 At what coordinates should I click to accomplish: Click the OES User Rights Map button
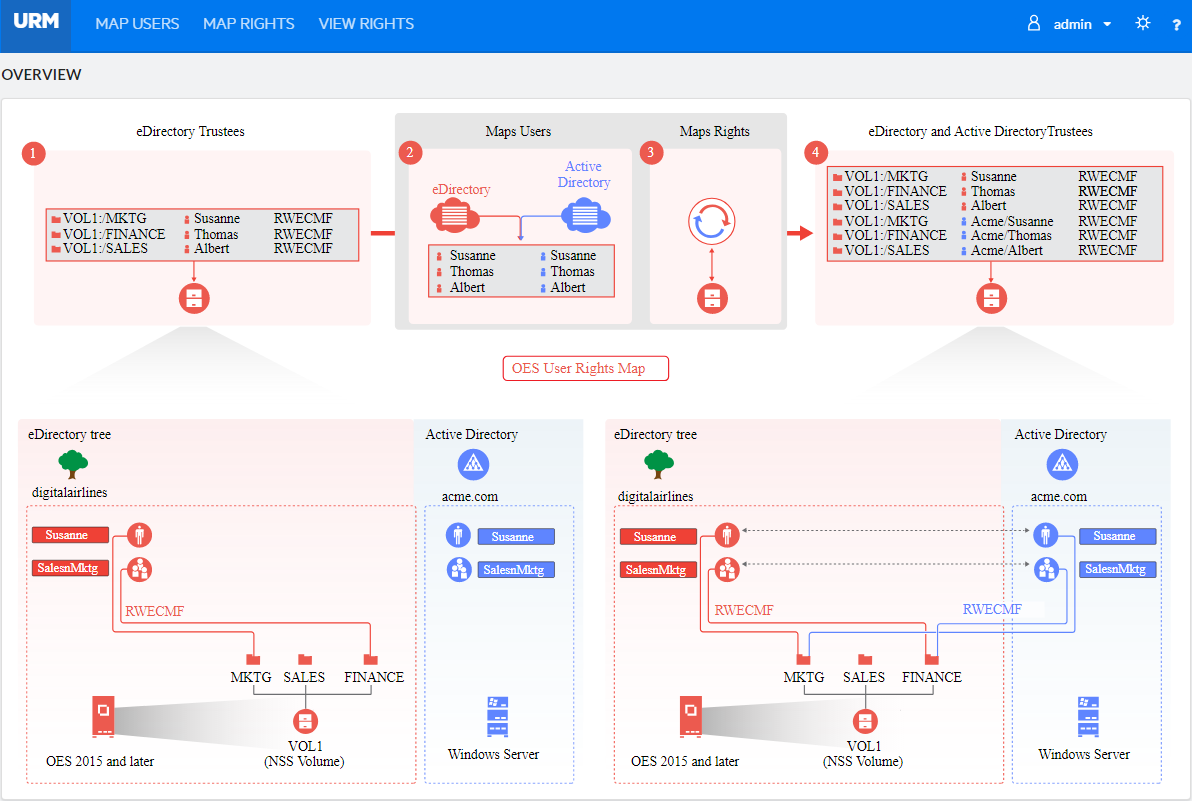point(585,368)
